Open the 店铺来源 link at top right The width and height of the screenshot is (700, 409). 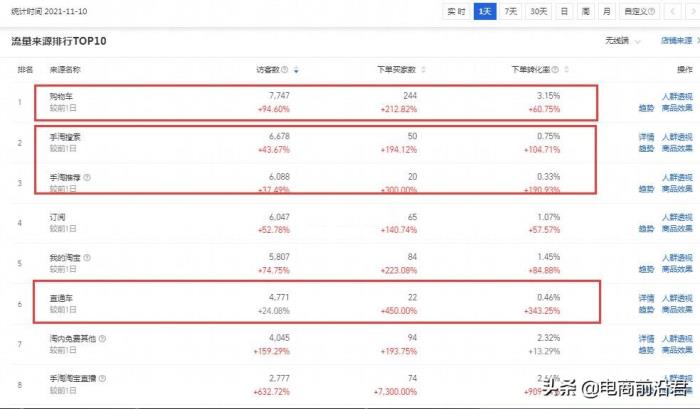tap(677, 41)
